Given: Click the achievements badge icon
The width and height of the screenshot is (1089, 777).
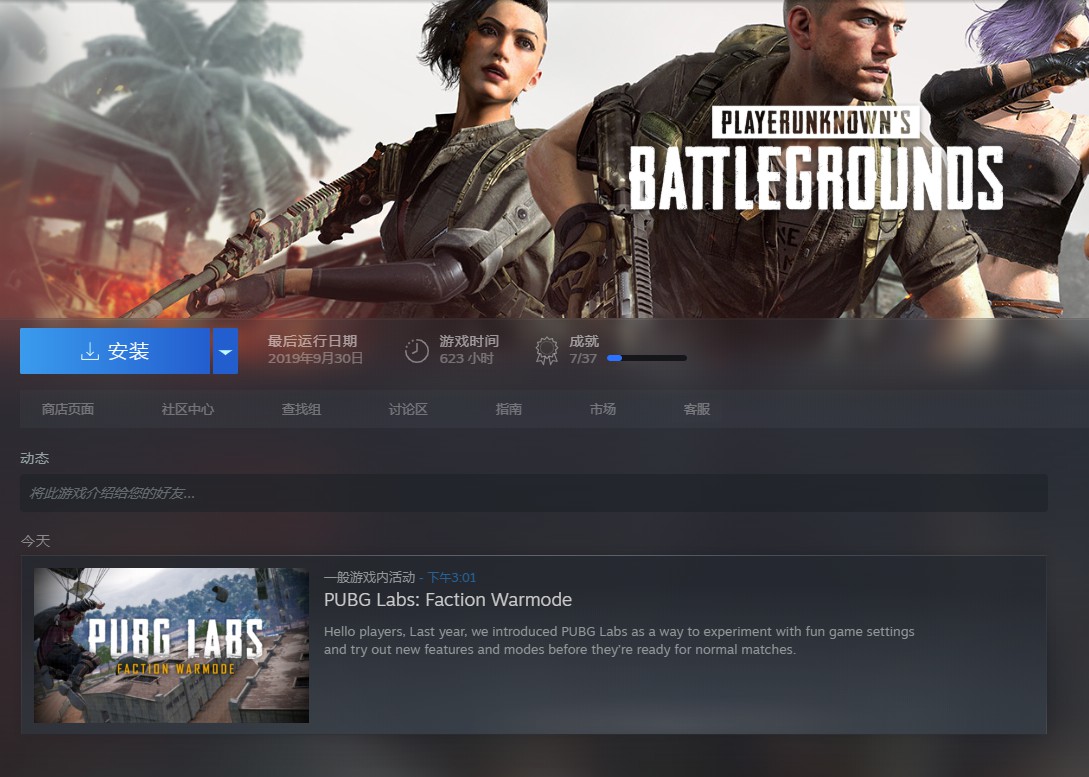Looking at the screenshot, I should [547, 351].
